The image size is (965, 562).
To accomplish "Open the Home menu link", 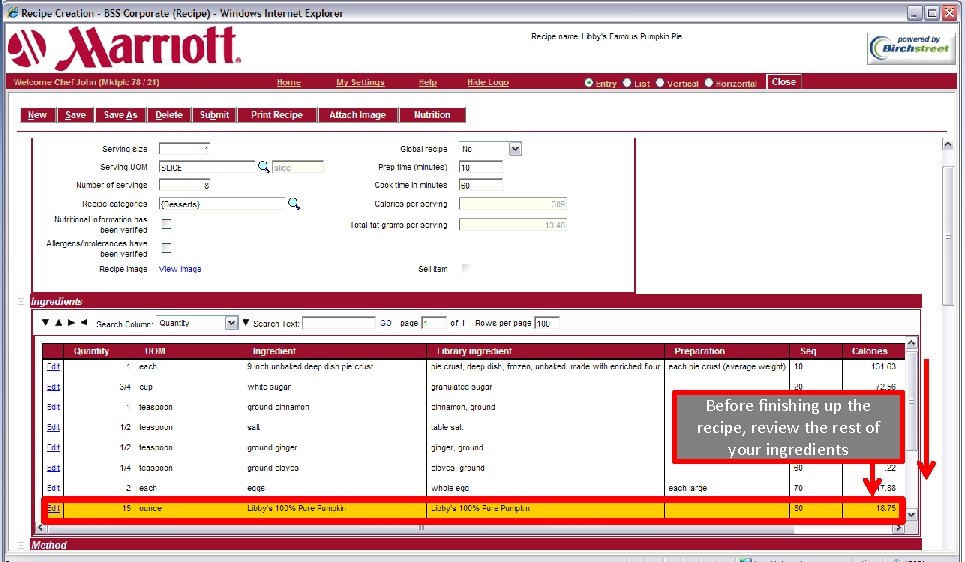I will 289,82.
